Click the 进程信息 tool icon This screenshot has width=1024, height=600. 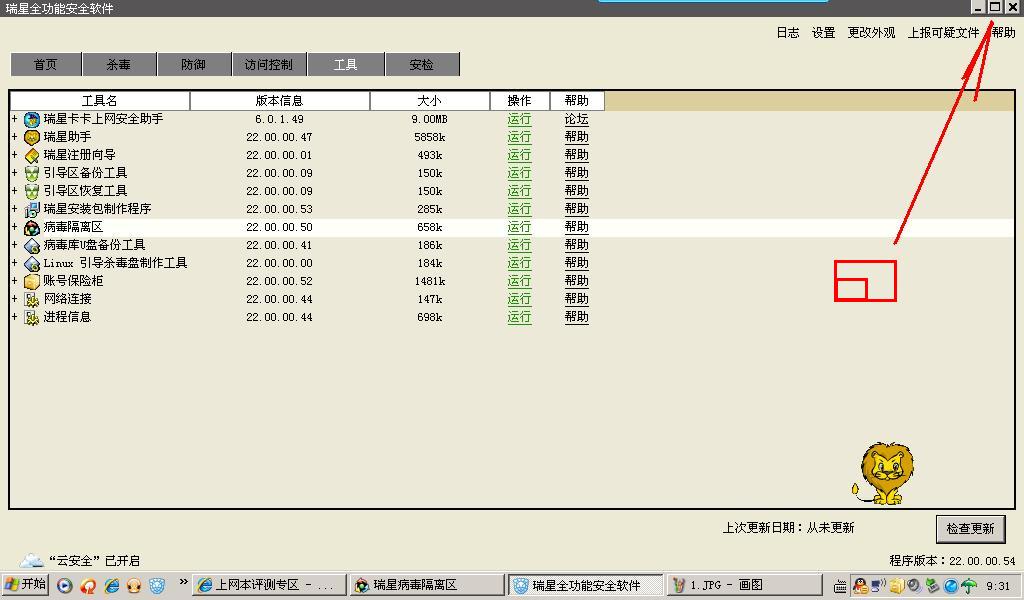[x=31, y=317]
